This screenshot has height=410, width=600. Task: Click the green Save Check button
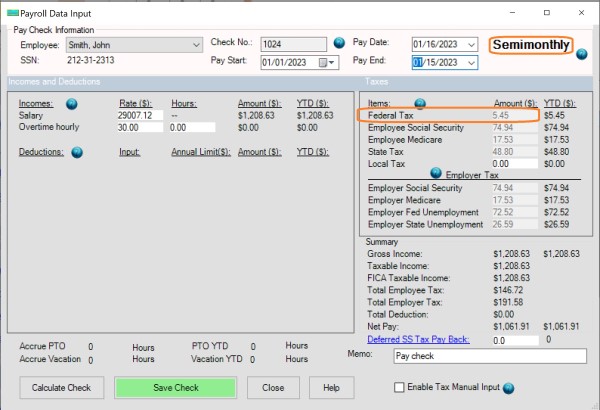[178, 388]
